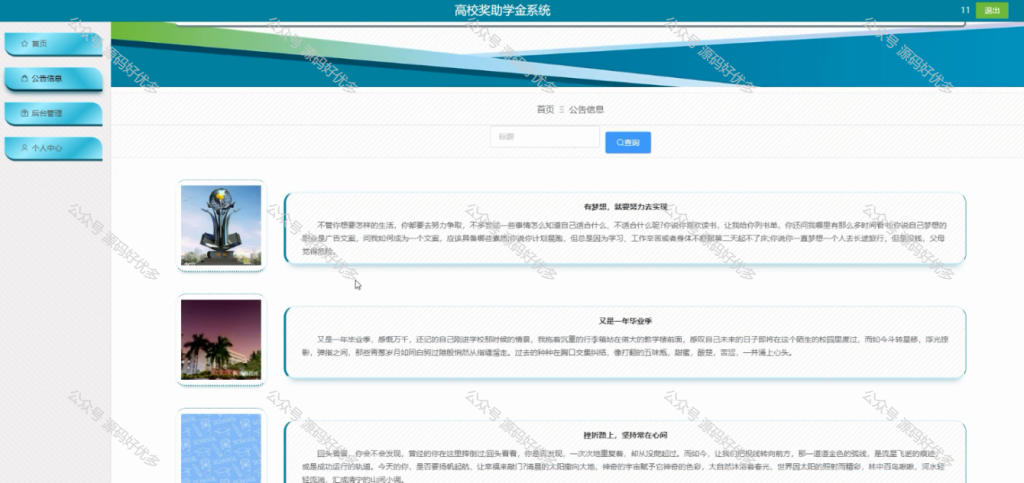Viewport: 1024px width, 483px height.
Task: Click the paragraph beginning 不管你想要怎样的生活
Action: [x=624, y=238]
